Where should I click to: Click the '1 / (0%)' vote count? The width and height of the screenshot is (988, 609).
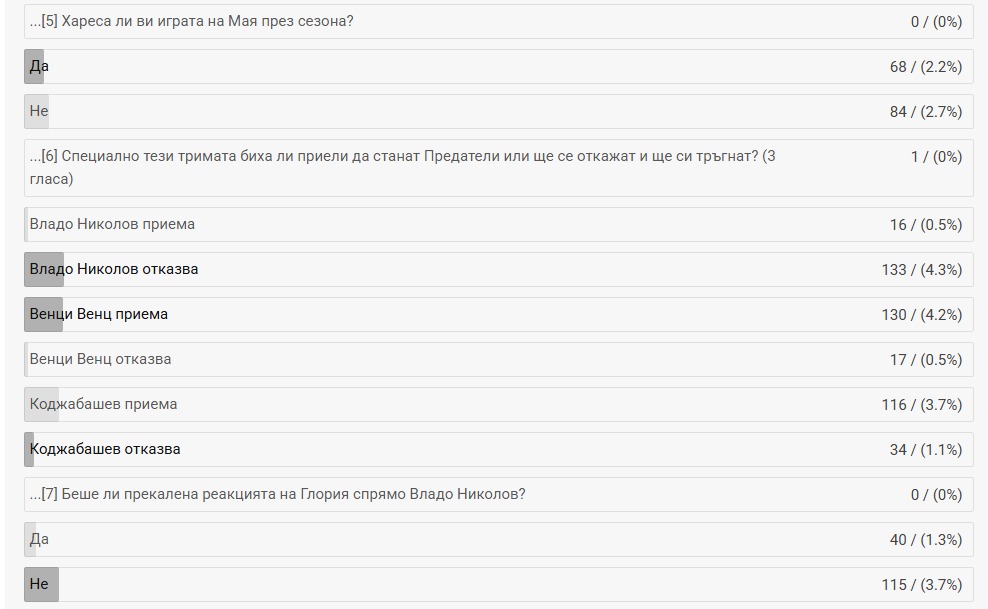tap(936, 156)
